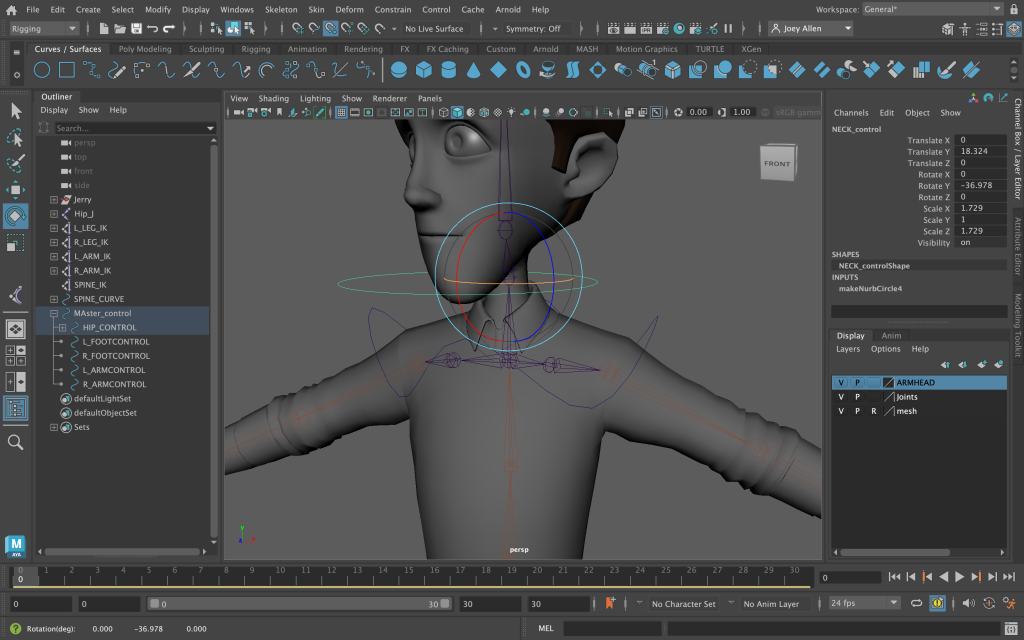Click the polygon sphere shelf icon
This screenshot has width=1024, height=640.
tap(399, 70)
